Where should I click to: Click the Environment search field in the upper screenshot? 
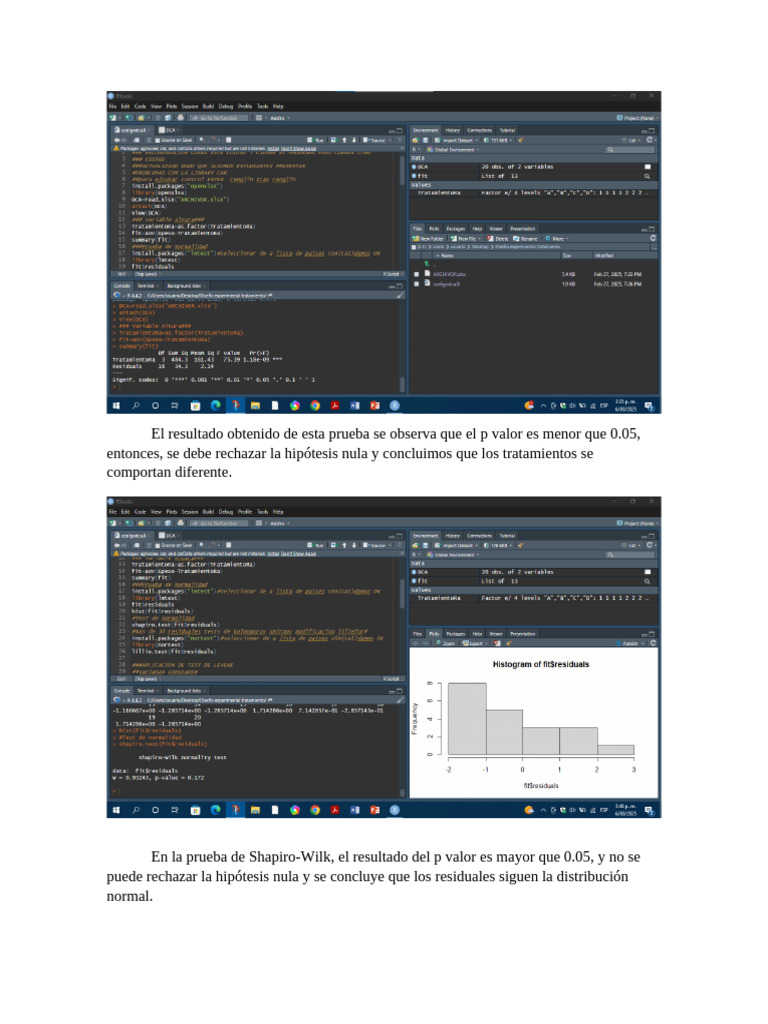pos(628,150)
